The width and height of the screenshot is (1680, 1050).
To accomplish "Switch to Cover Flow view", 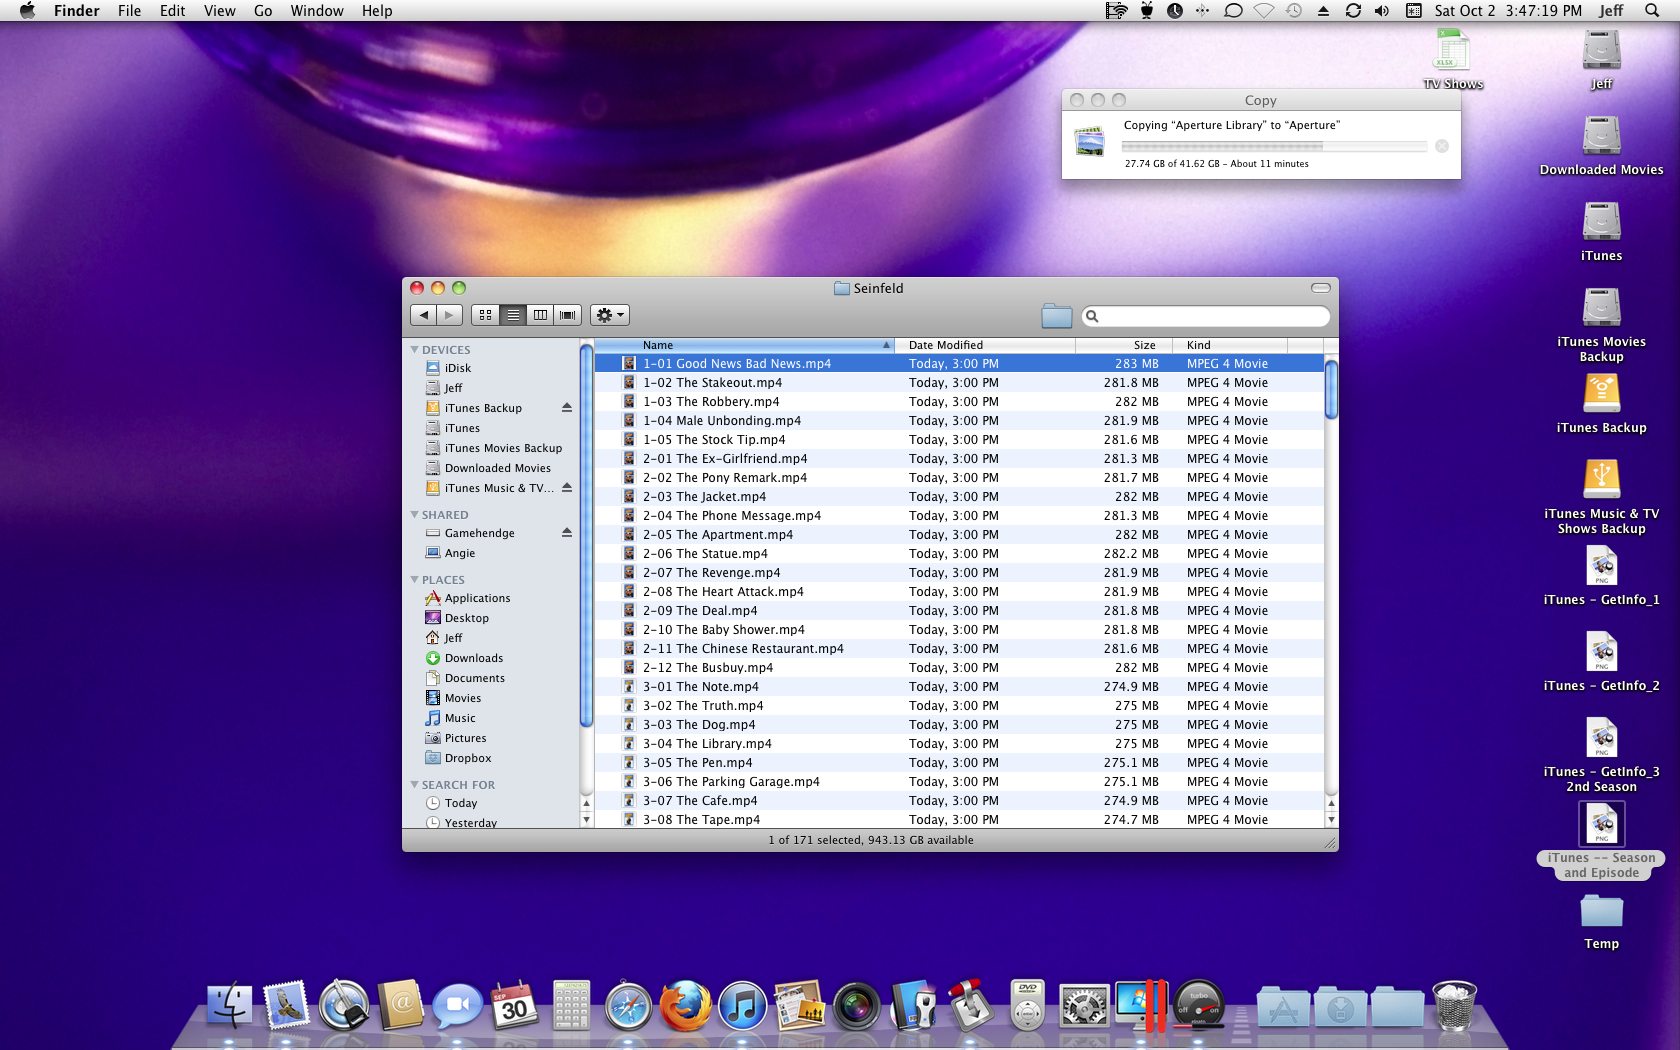I will point(567,314).
